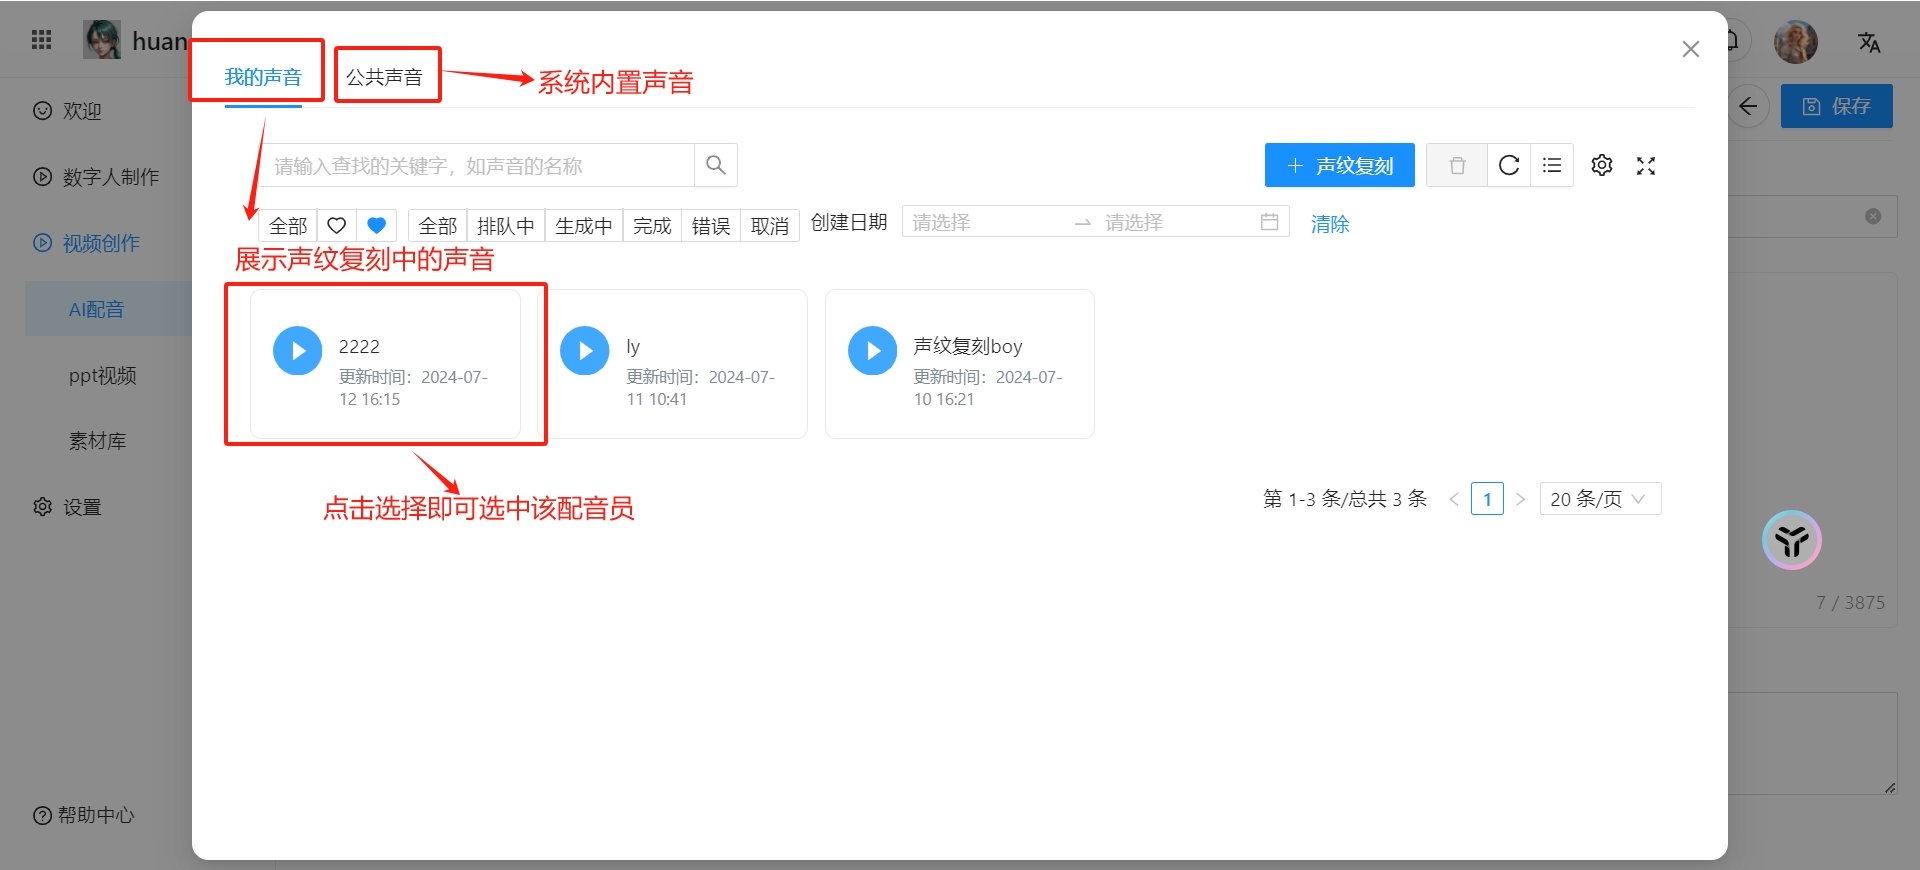
Task: Select the 完成 status filter
Action: tap(652, 226)
